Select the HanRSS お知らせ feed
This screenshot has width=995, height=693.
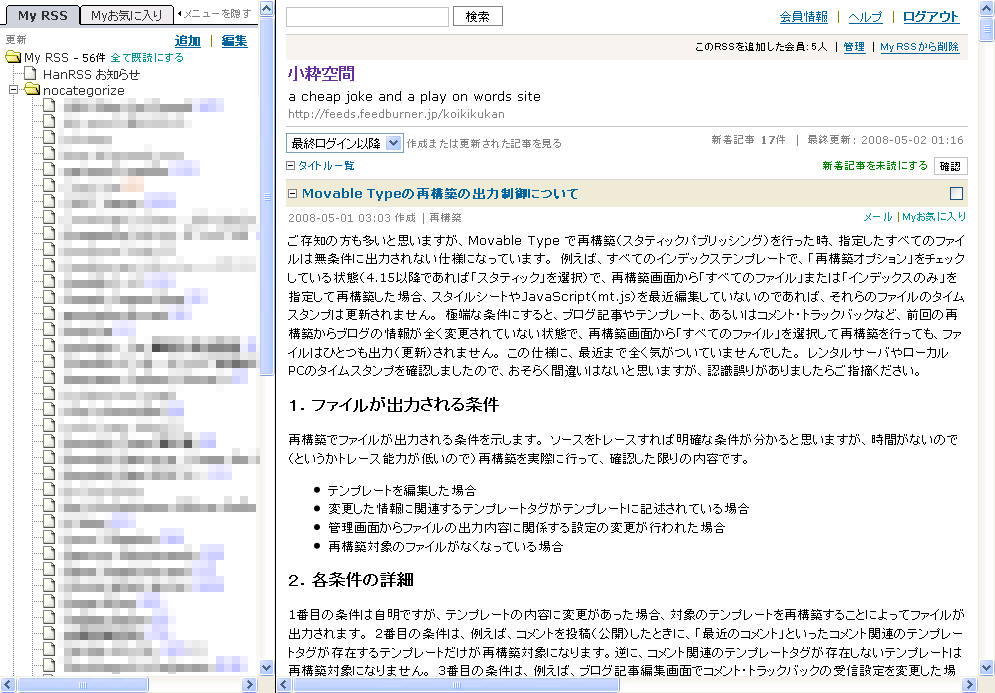click(x=91, y=74)
